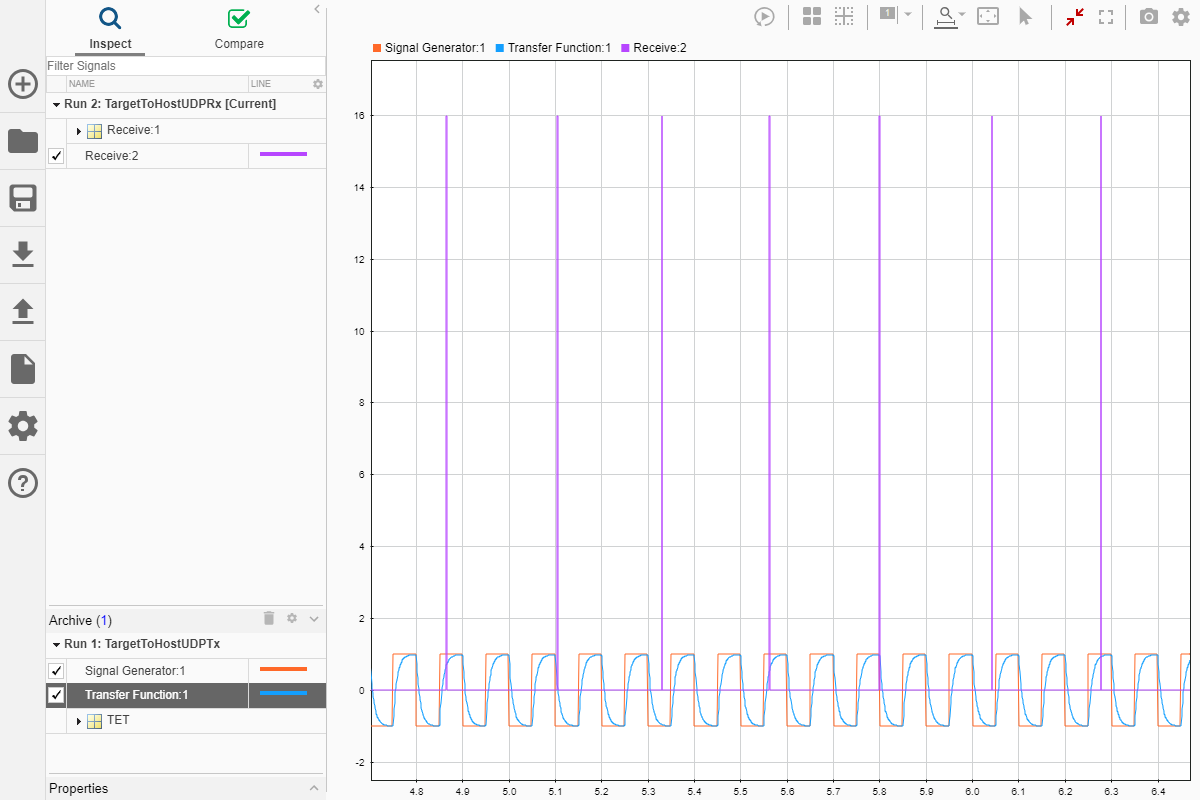Open the zoom mode dropdown arrow
1200x800 pixels.
(x=961, y=15)
